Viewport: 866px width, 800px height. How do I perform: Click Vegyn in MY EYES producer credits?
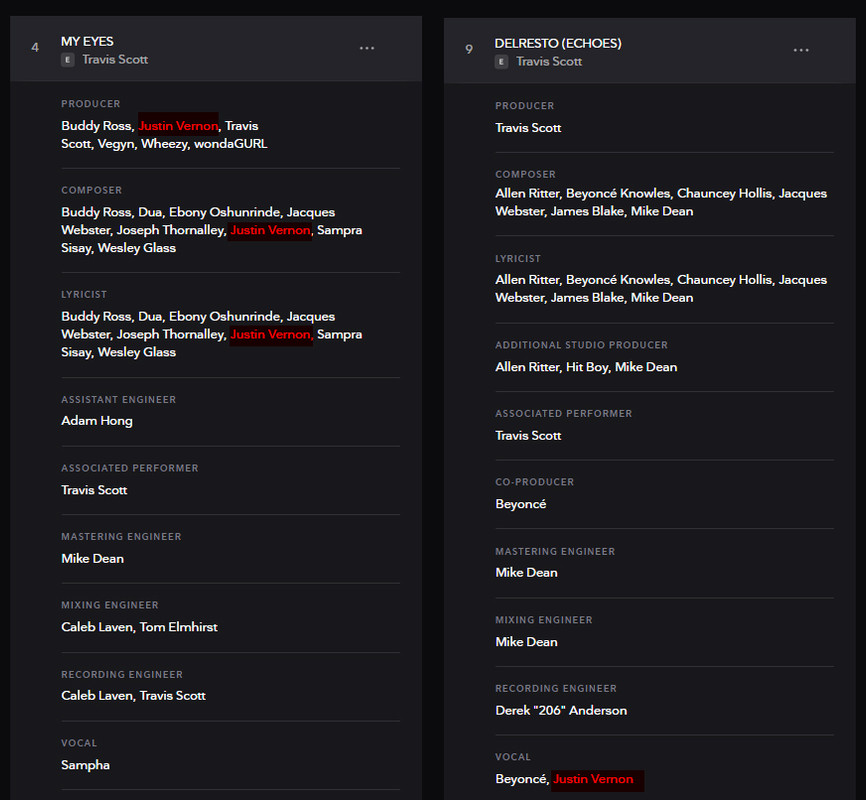116,144
